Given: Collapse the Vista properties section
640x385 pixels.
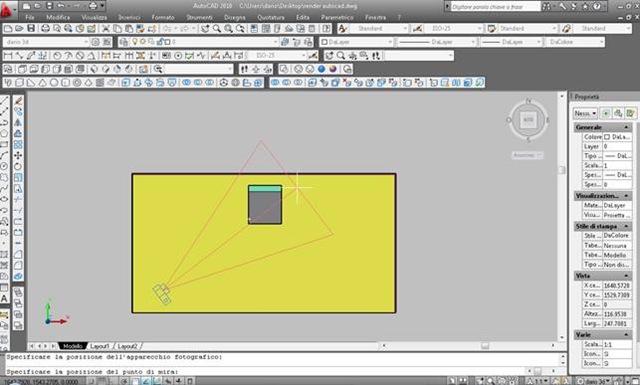Looking at the screenshot, I should [x=626, y=276].
